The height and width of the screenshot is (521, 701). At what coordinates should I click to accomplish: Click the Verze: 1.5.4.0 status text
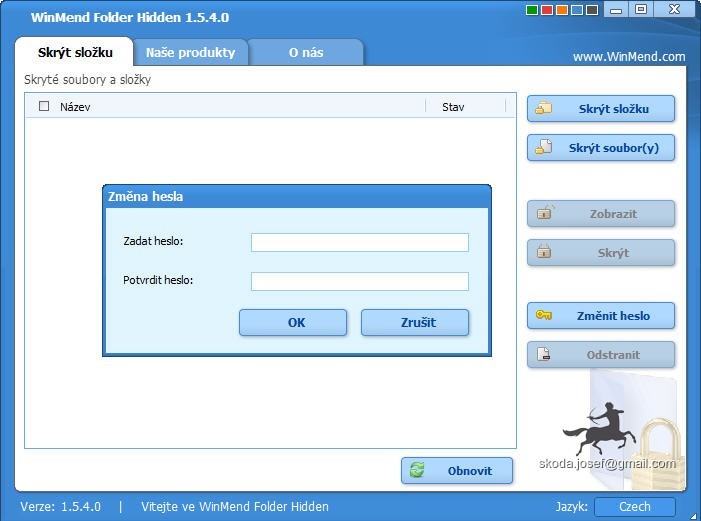[x=60, y=507]
